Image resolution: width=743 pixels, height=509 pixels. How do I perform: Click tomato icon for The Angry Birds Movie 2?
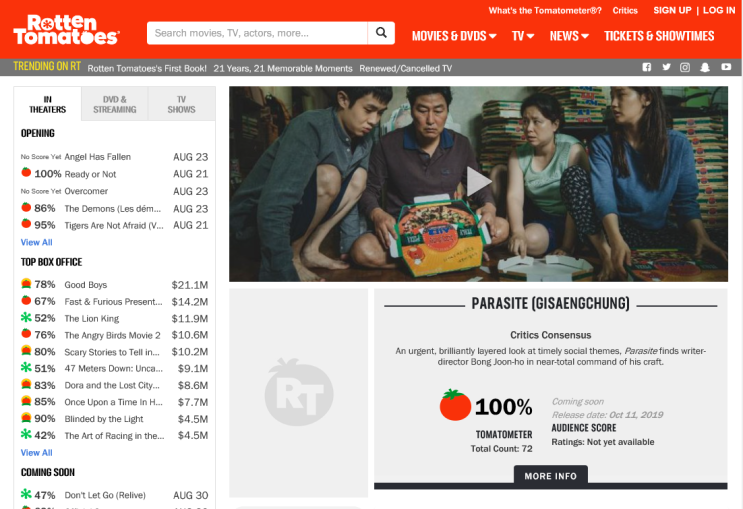26,334
